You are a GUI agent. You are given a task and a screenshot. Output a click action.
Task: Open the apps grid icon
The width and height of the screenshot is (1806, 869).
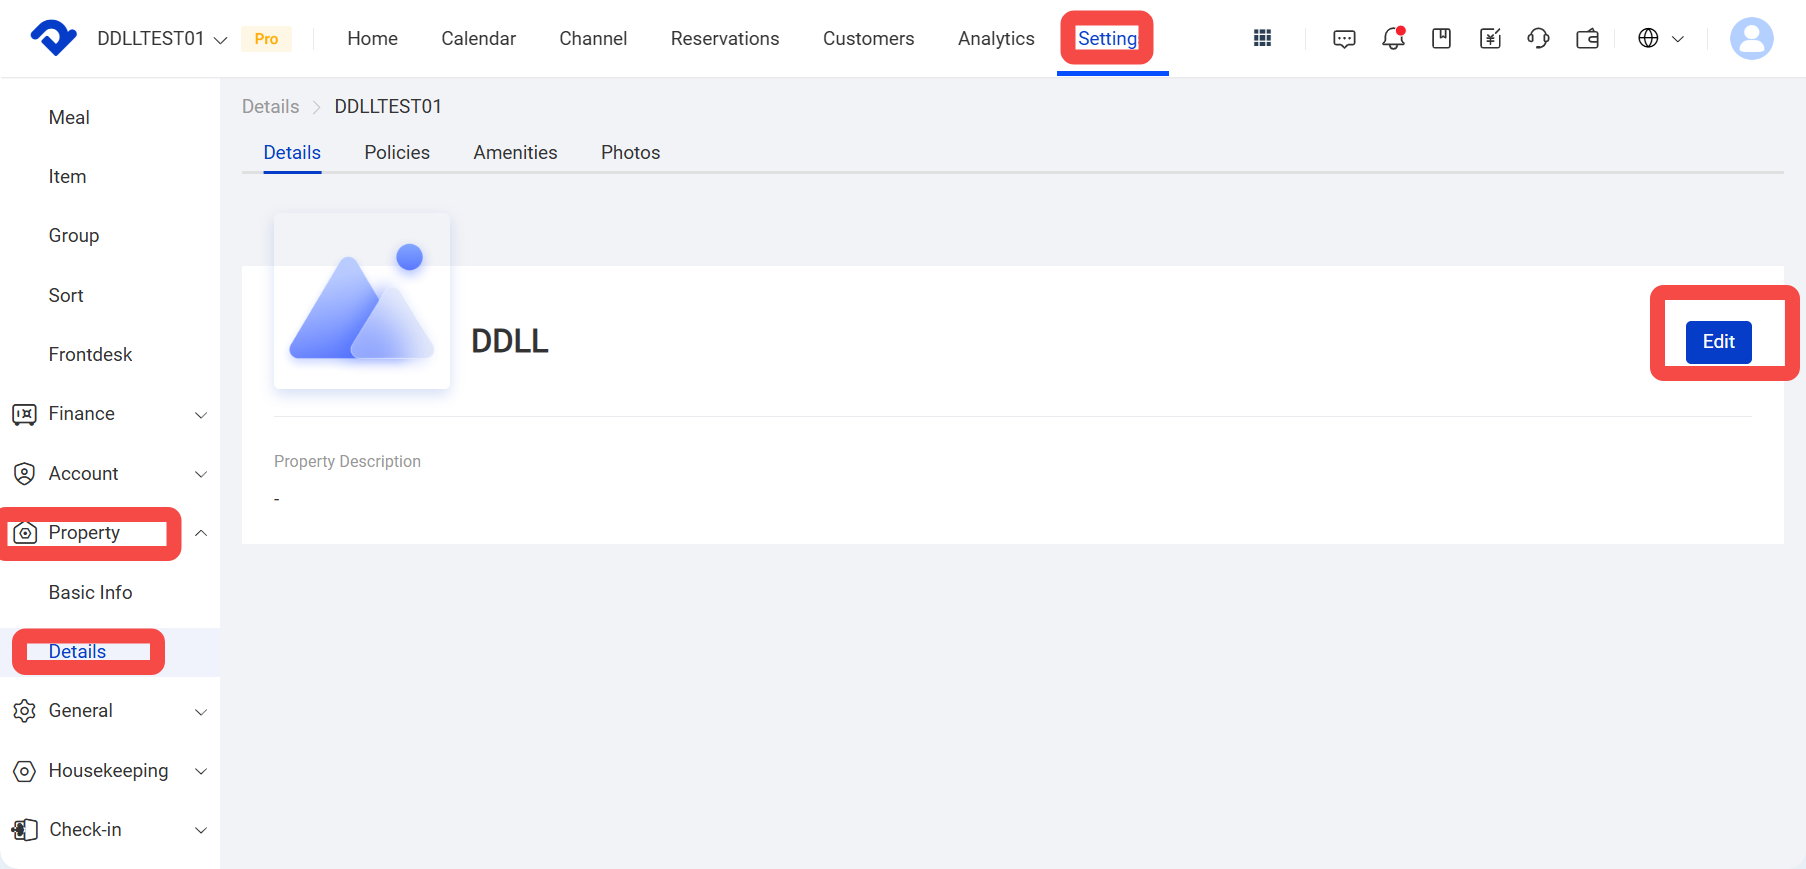[1262, 38]
